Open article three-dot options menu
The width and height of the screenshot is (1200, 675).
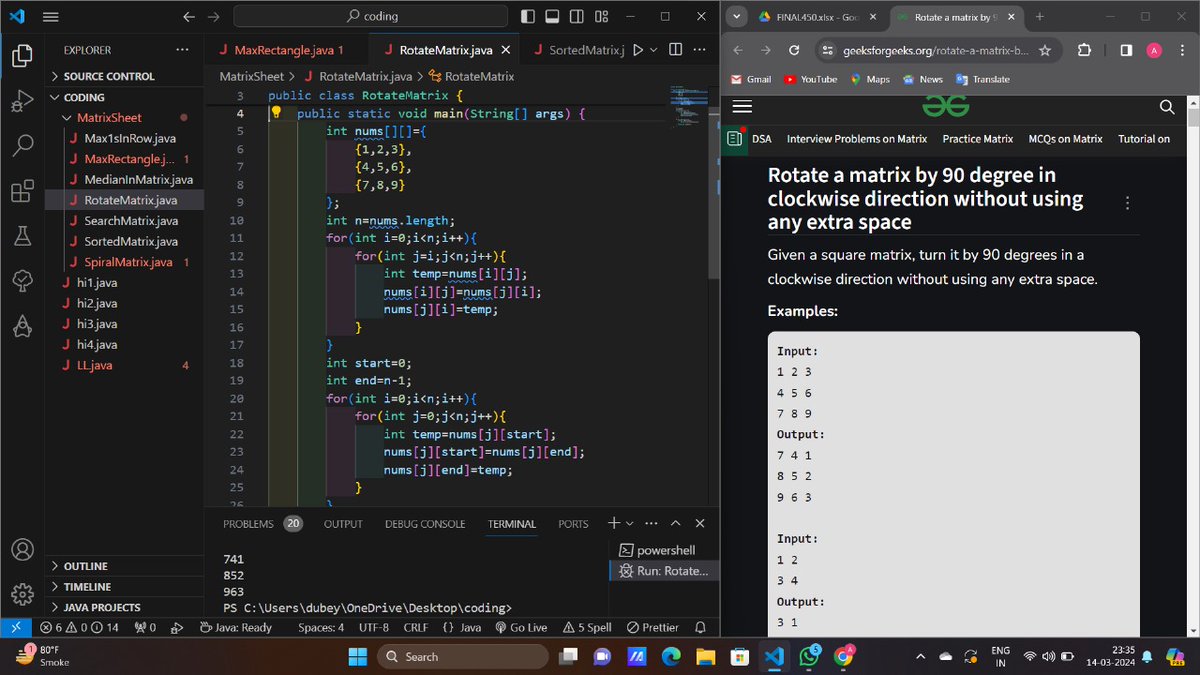[1127, 203]
